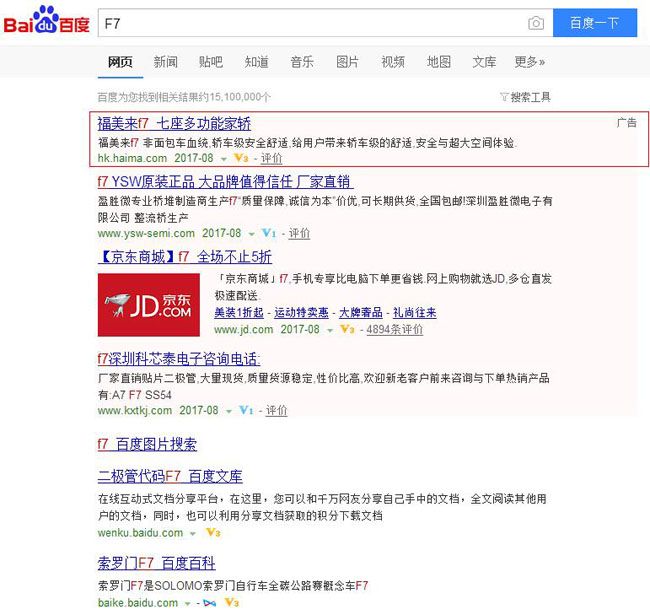Click 评价 link for ysw-semi.com
Screen dimensions: 650x615
point(299,233)
